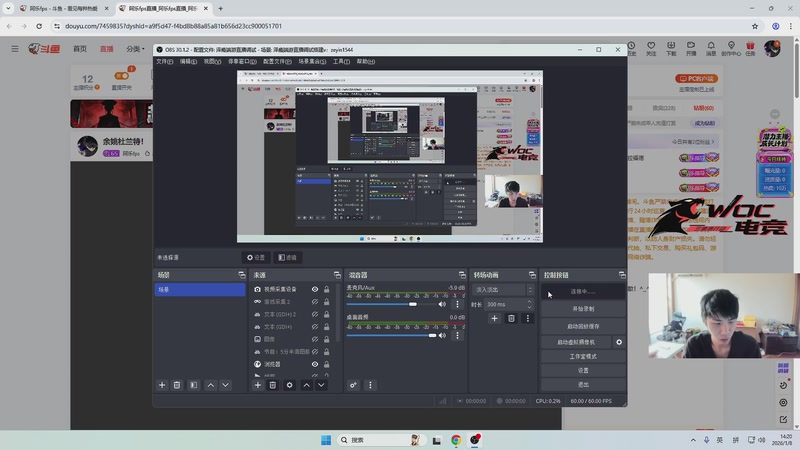The image size is (800, 450).
Task: Open Douyu 消息 bell icon in header
Action: click(711, 48)
